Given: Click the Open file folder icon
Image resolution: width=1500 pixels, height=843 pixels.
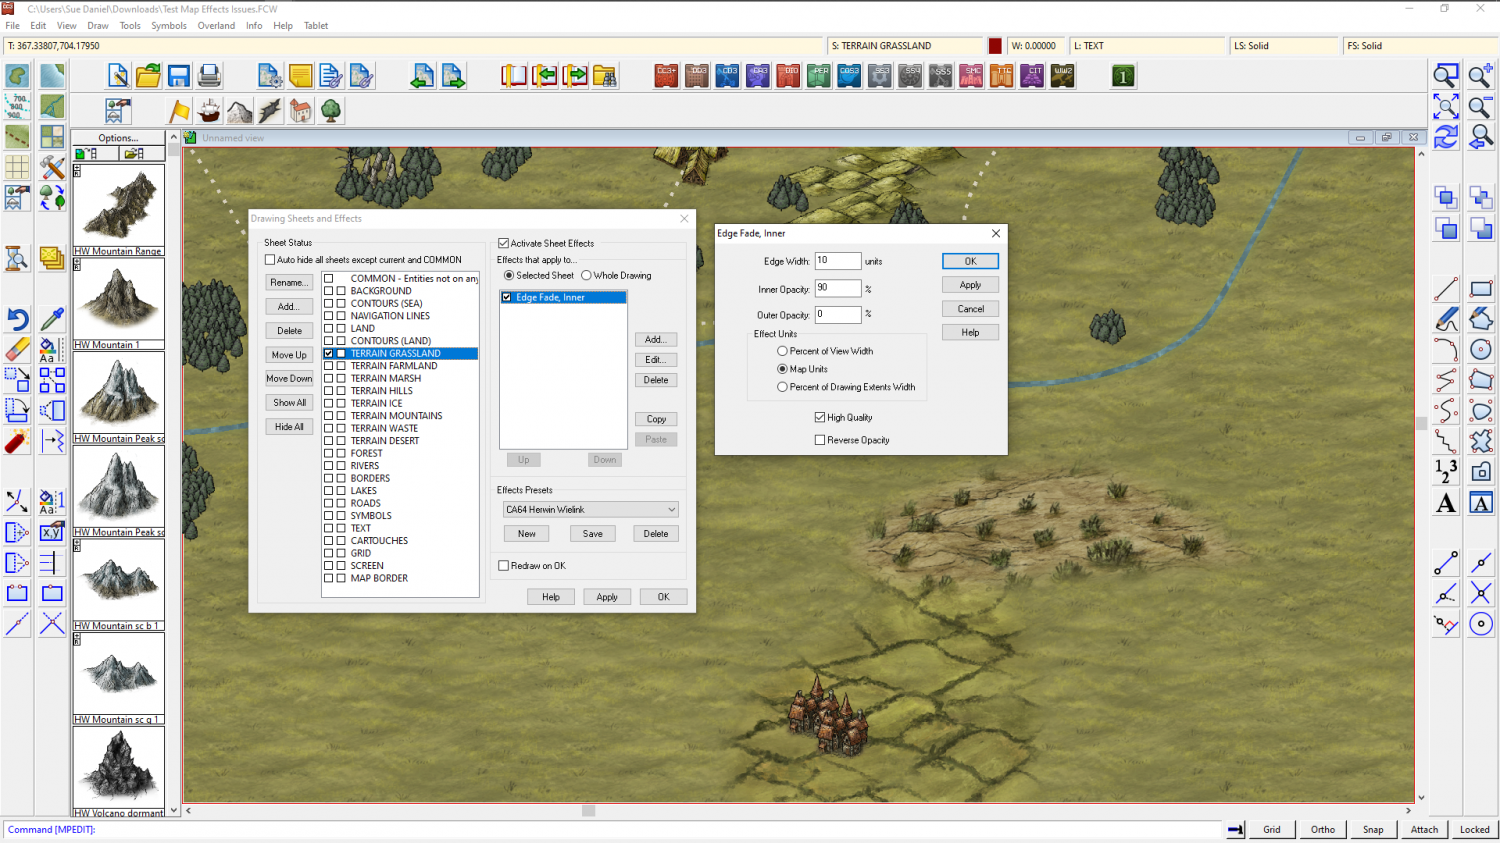Looking at the screenshot, I should tap(148, 76).
